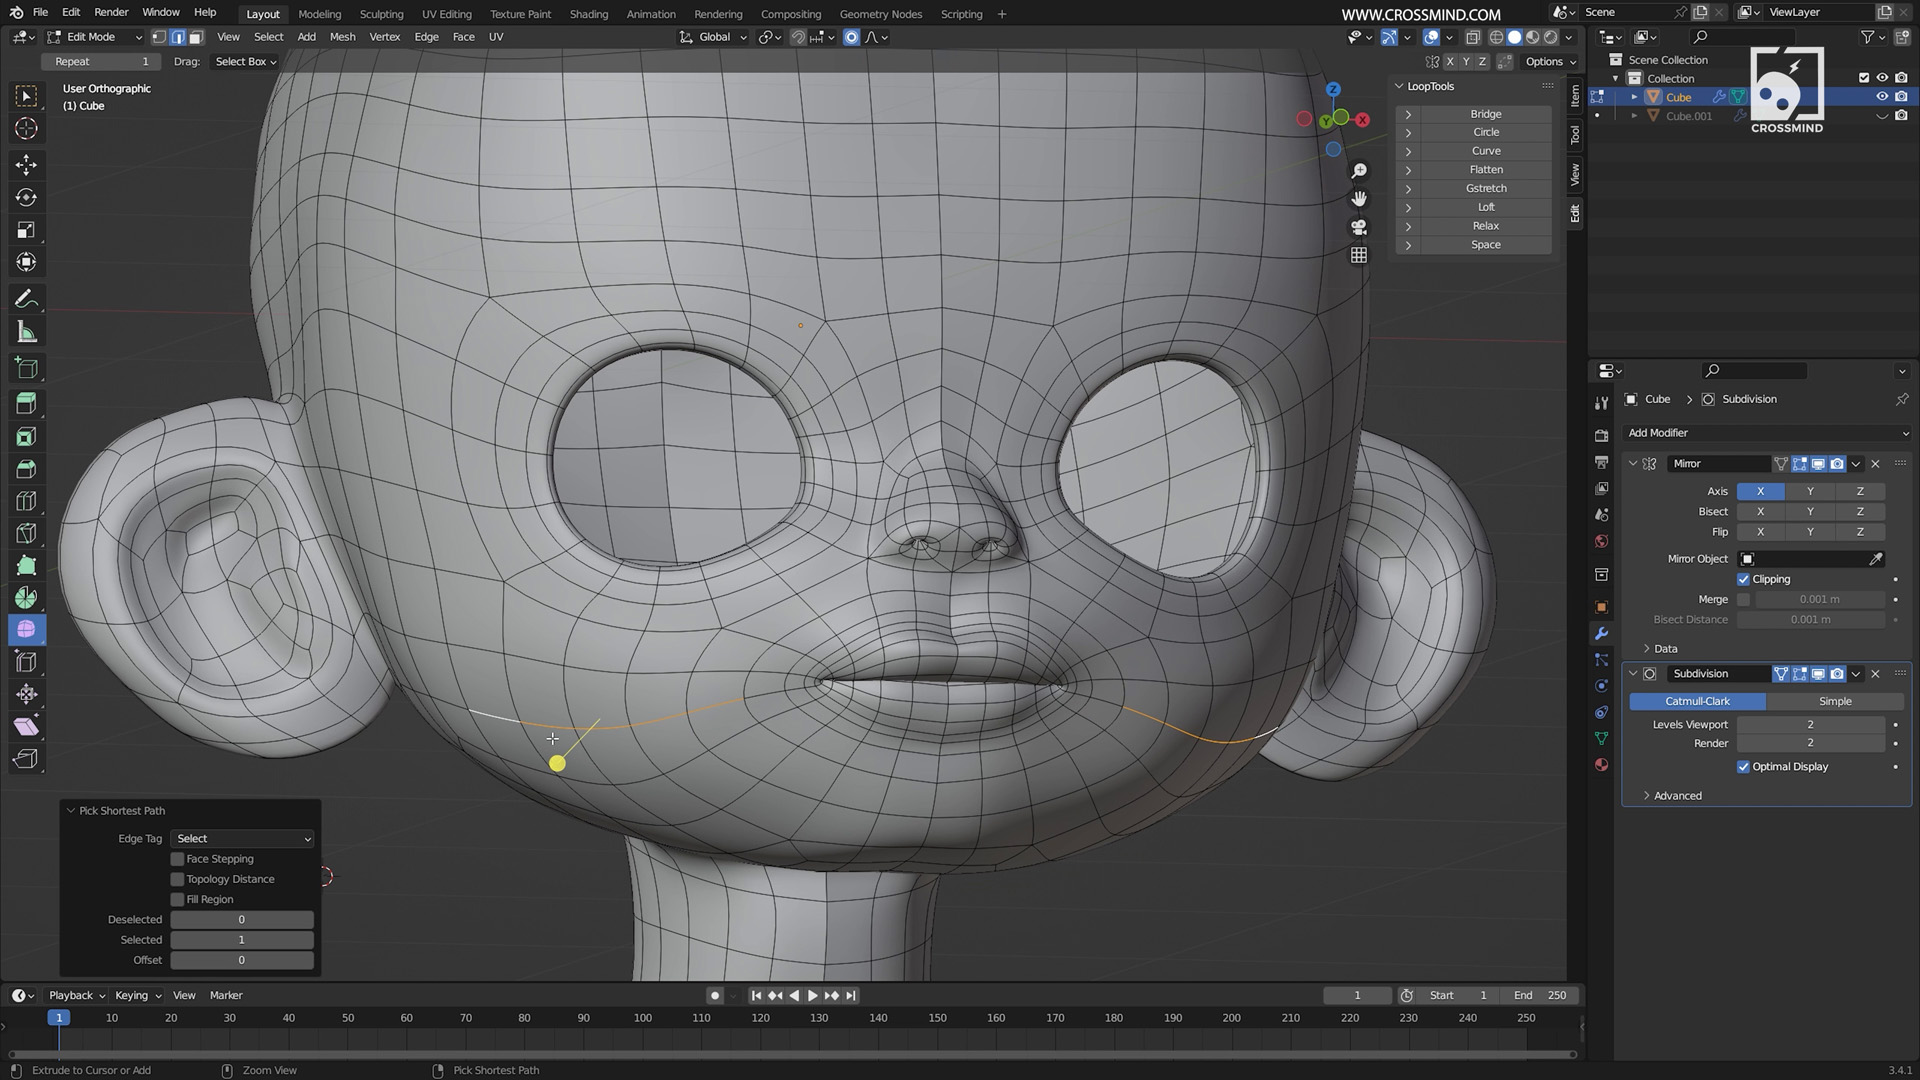Viewport: 1920px width, 1080px height.
Task: Expand the Advanced subdivision section
Action: click(1677, 796)
